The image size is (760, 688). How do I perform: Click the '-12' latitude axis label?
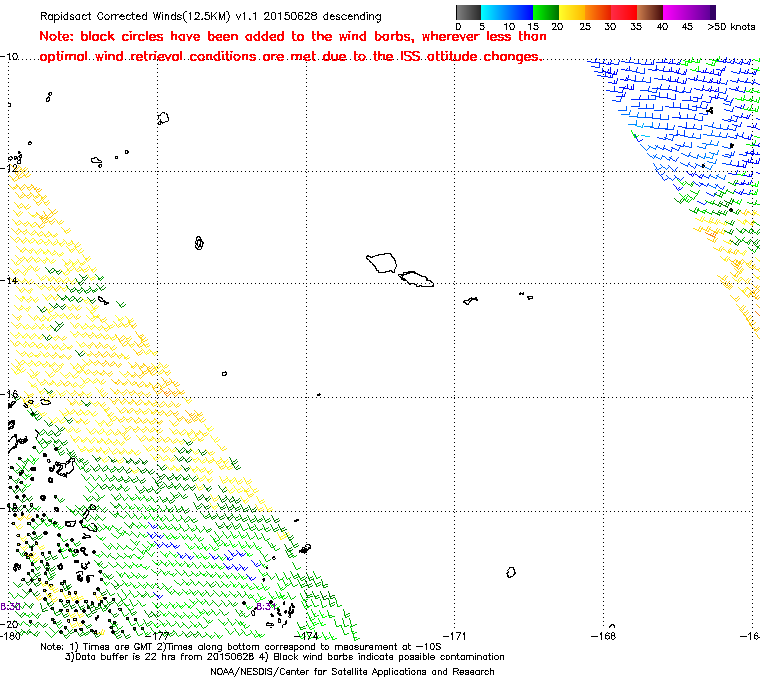click(10, 168)
